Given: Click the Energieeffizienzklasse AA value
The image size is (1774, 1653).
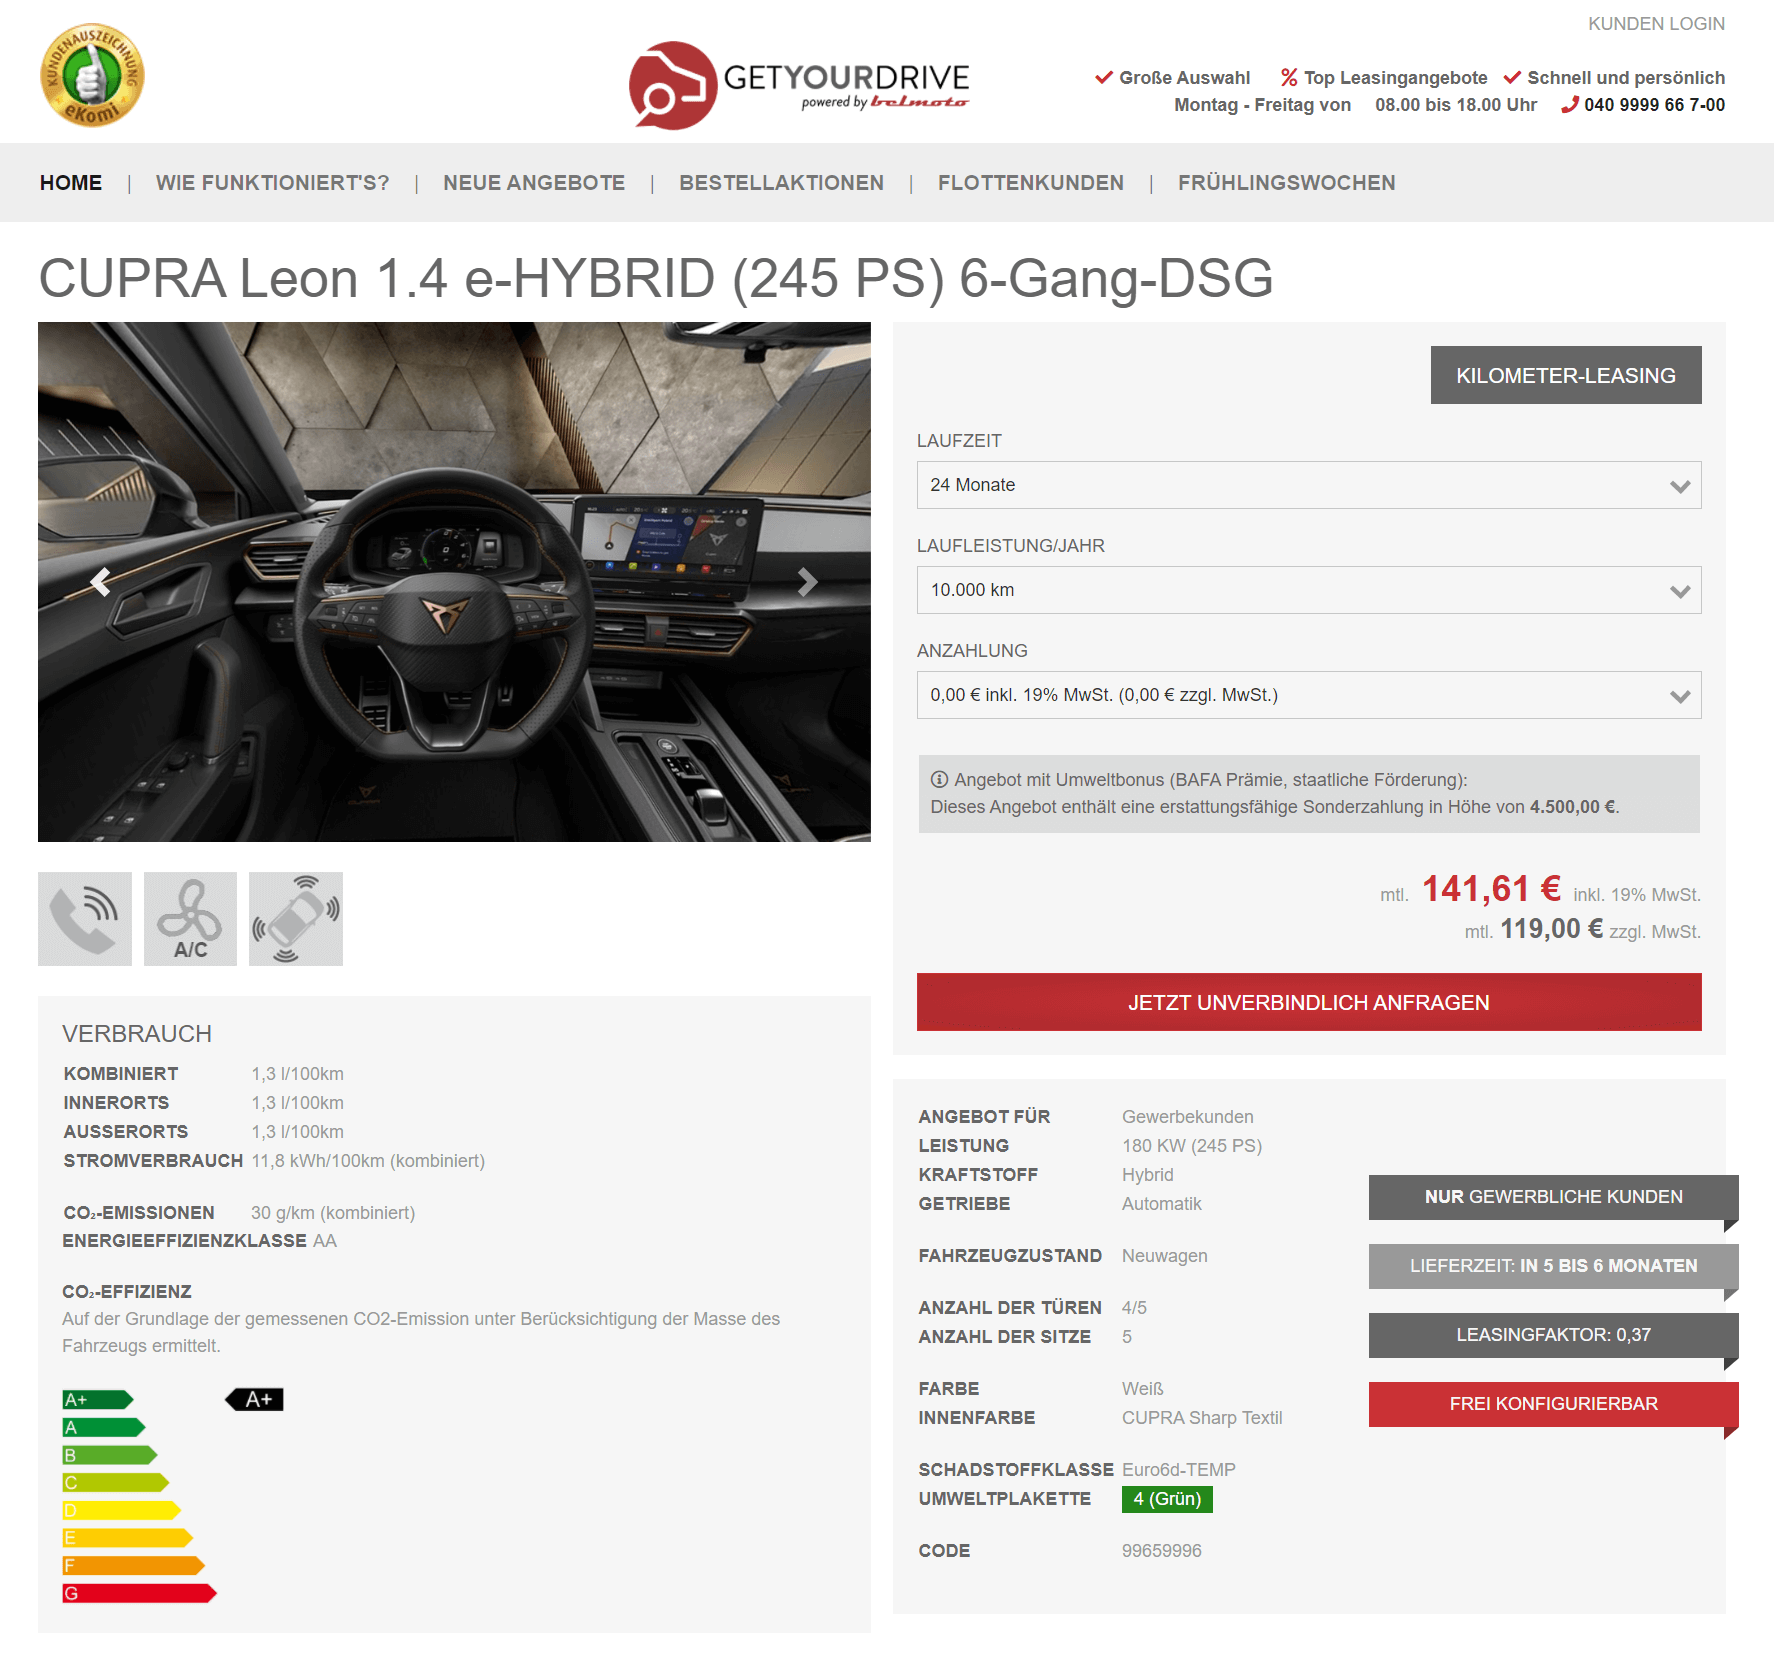Looking at the screenshot, I should click(325, 1241).
